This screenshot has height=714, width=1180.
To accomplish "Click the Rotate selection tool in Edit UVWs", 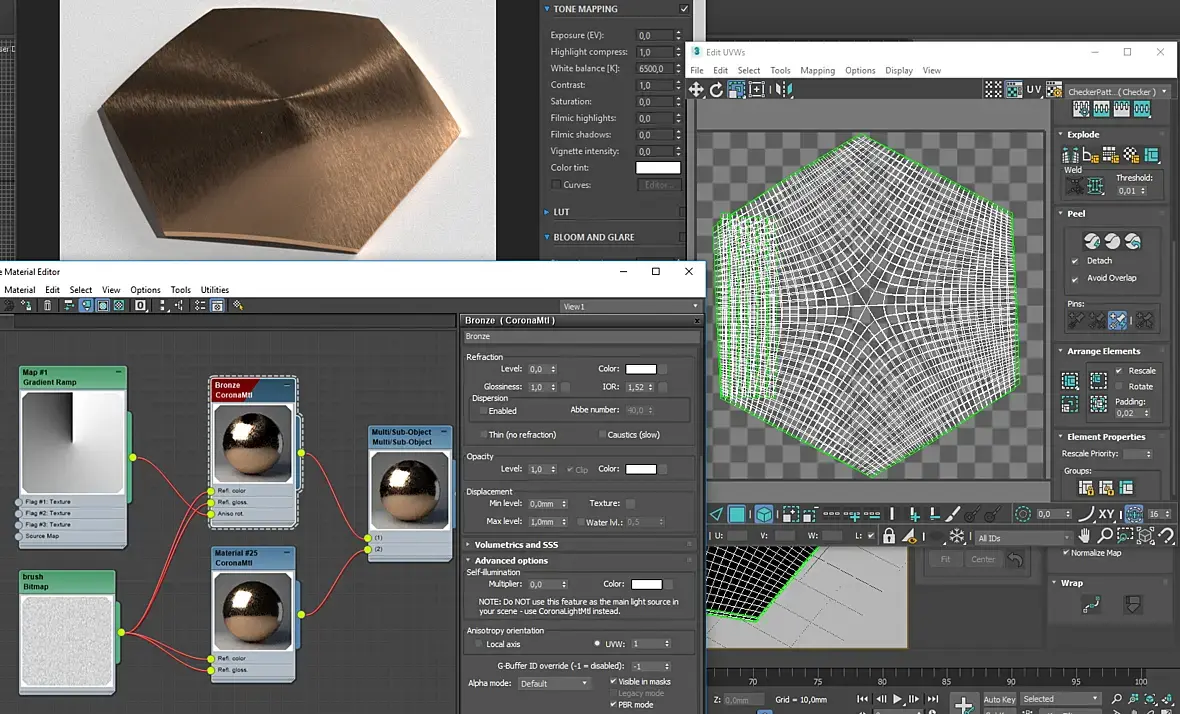I will click(x=717, y=90).
